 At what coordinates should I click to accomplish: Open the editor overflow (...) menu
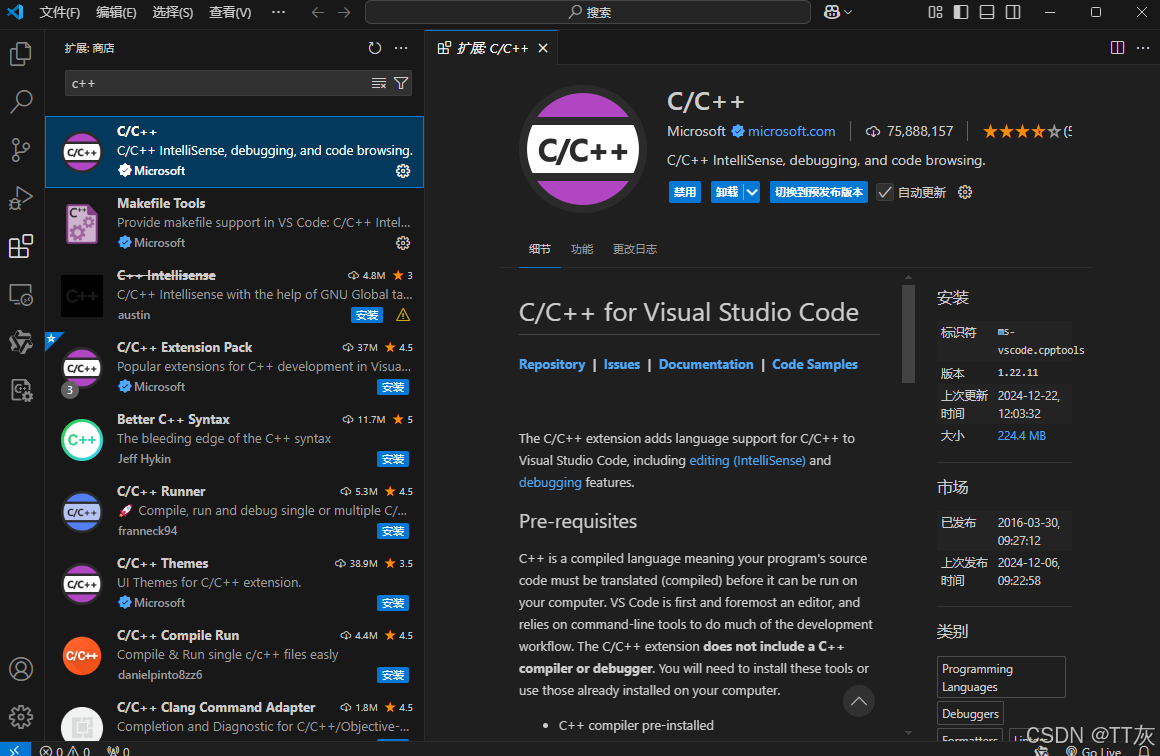[1143, 47]
